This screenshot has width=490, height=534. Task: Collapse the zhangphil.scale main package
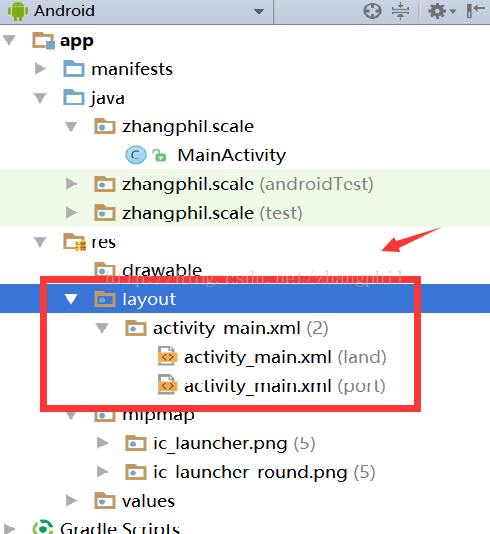[x=71, y=127]
